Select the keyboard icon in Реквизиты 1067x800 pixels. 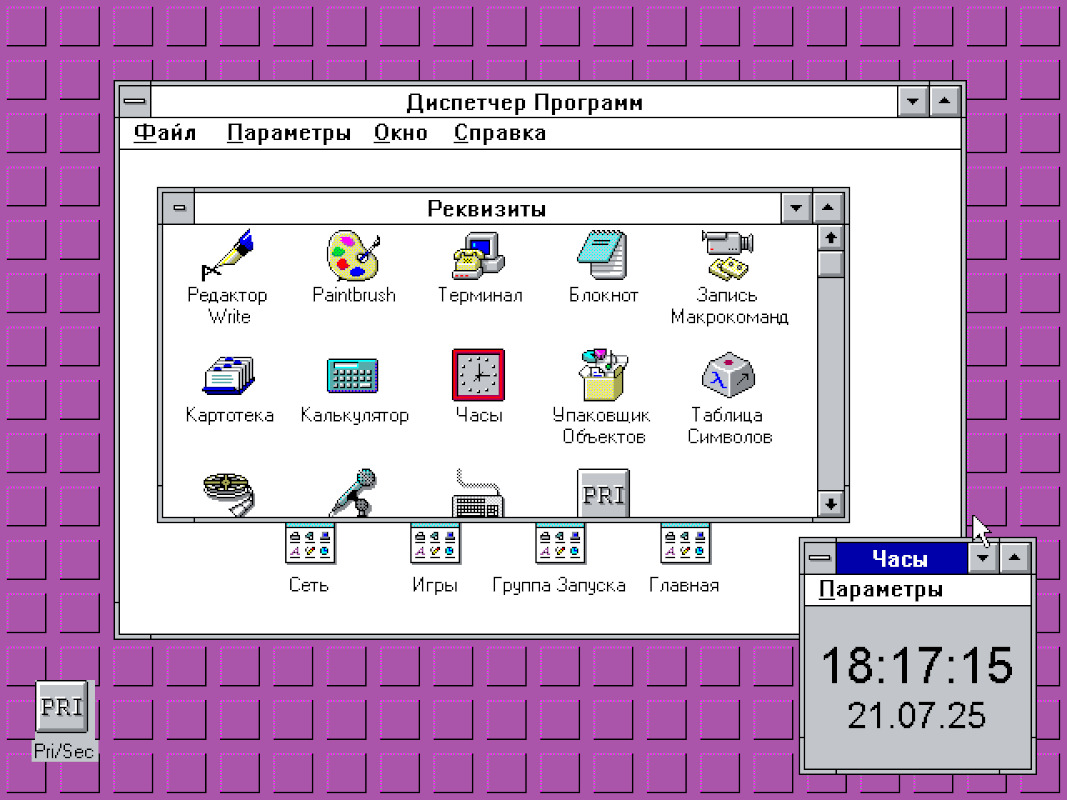point(478,493)
